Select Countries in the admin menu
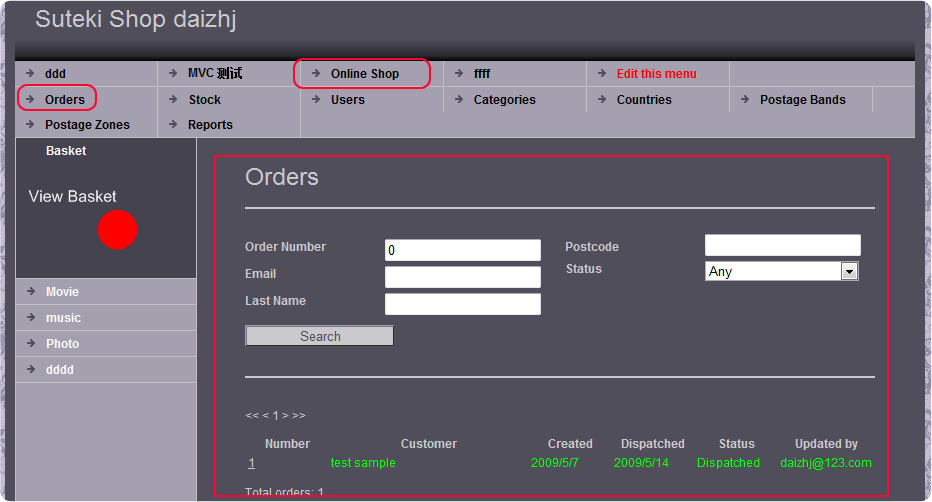Screen dimensions: 932x502 643,99
